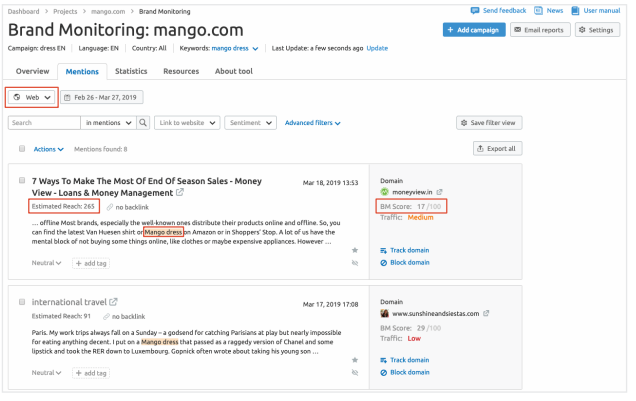The image size is (636, 401).
Task: Click Dashboard in the breadcrumb
Action: 24,12
